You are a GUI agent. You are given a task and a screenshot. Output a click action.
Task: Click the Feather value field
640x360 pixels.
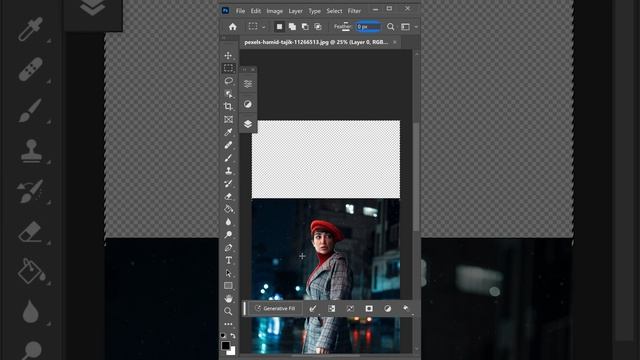(x=368, y=27)
